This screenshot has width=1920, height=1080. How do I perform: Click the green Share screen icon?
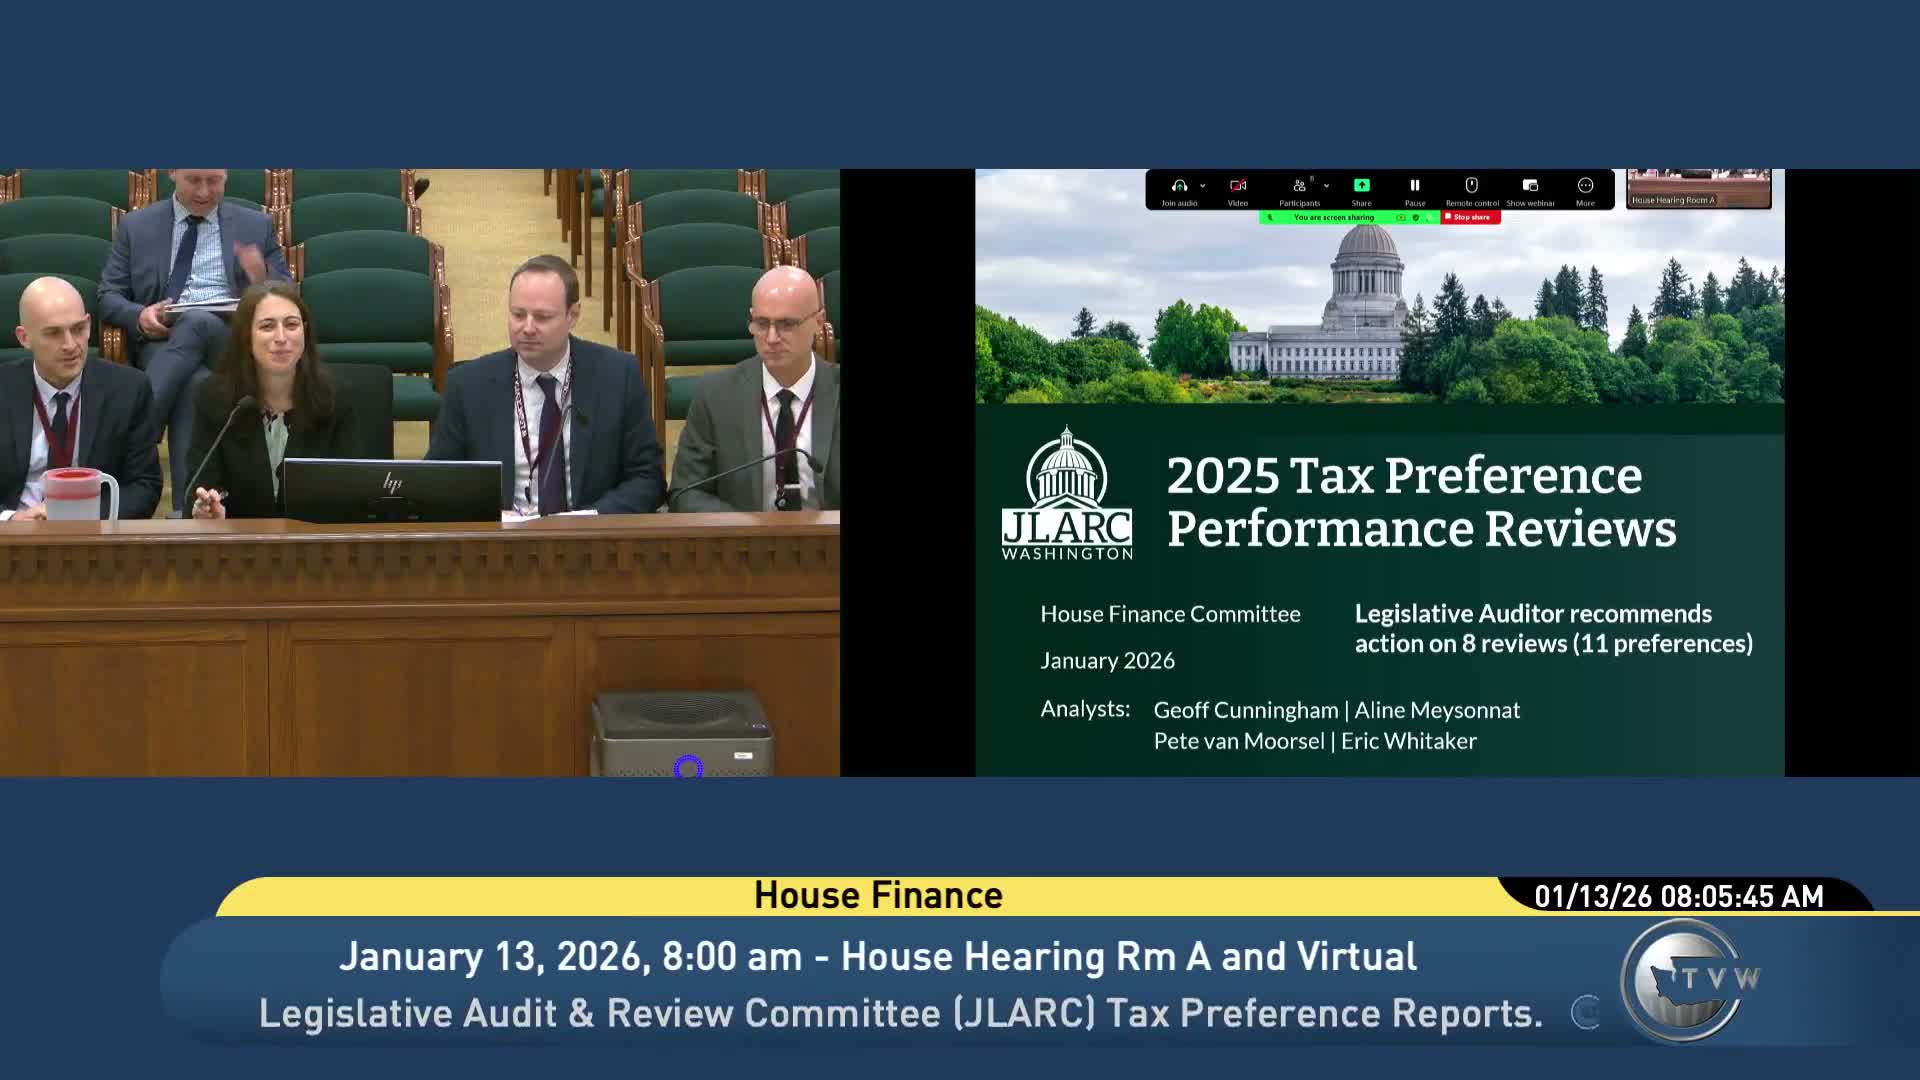[x=1361, y=186]
